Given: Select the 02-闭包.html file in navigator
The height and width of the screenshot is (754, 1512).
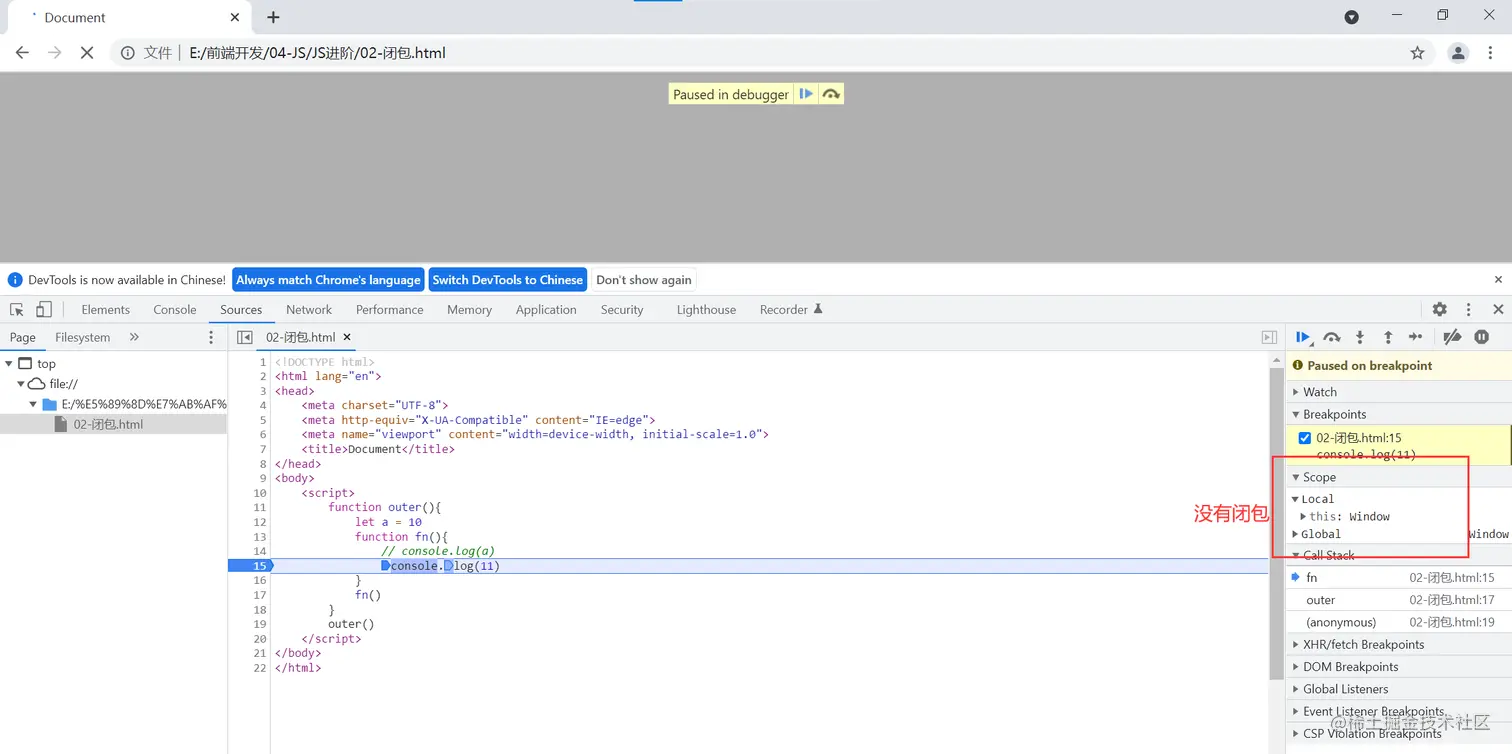Looking at the screenshot, I should tap(113, 424).
